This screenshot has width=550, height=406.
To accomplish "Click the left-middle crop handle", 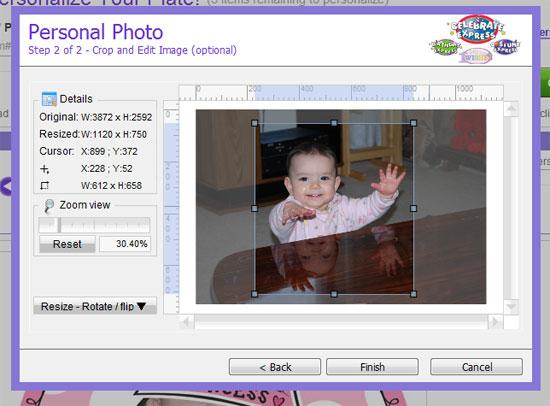I will [255, 208].
